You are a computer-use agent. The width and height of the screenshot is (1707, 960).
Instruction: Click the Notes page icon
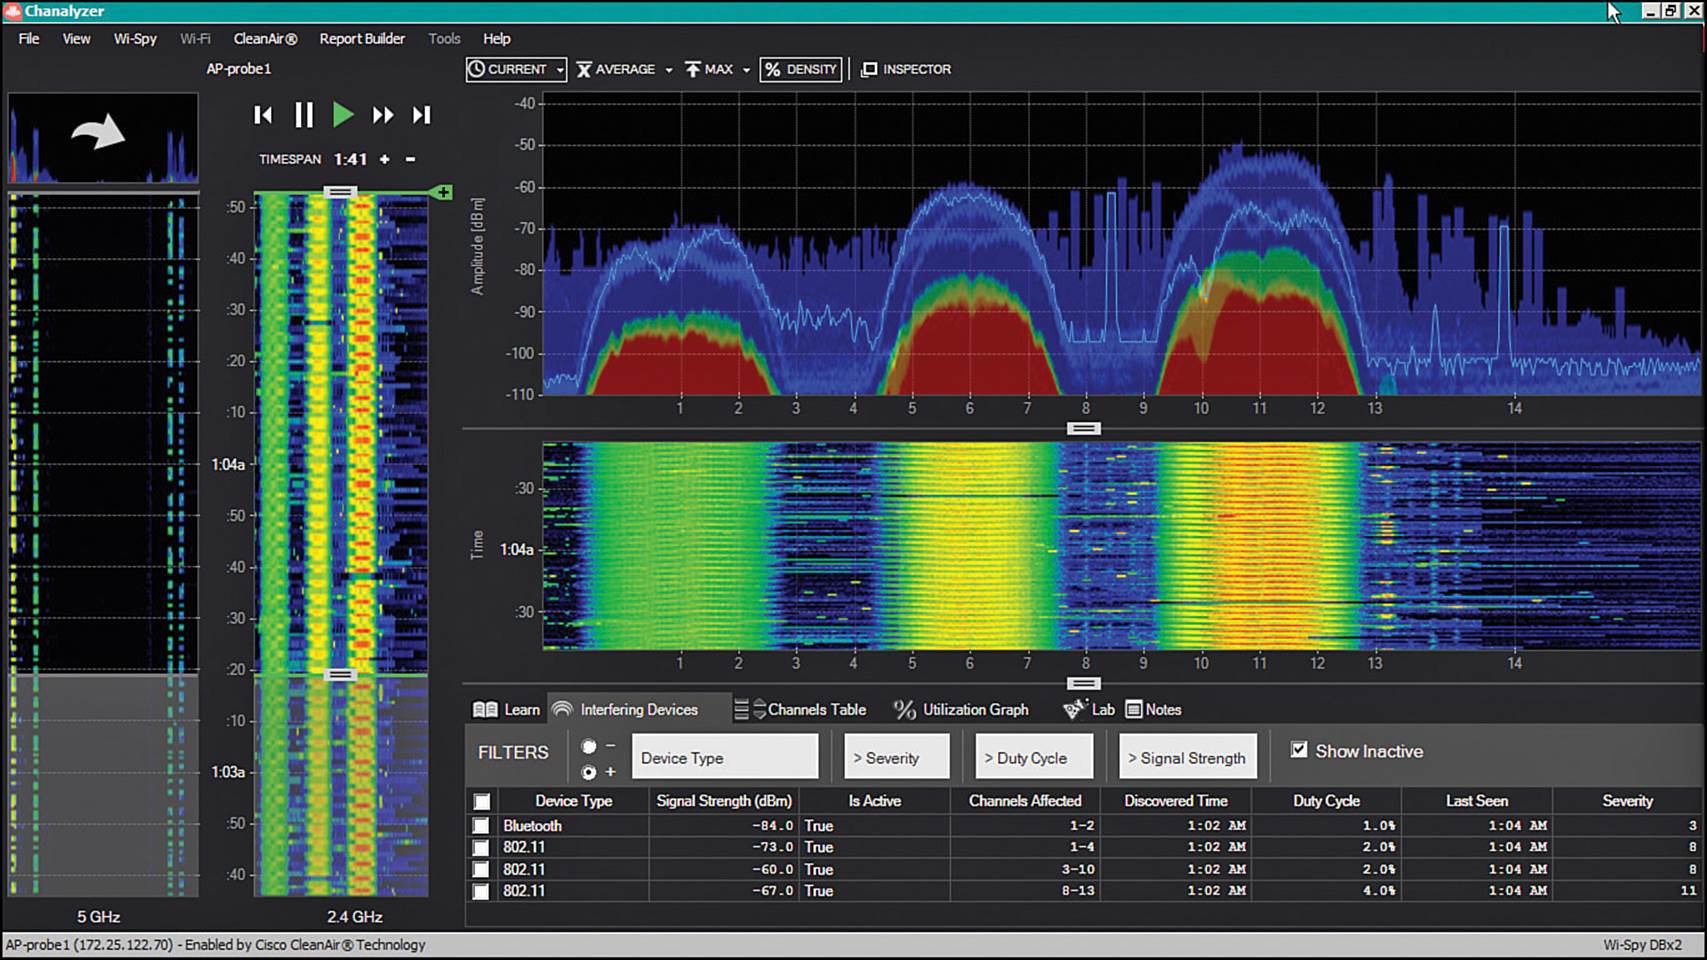click(x=1133, y=709)
